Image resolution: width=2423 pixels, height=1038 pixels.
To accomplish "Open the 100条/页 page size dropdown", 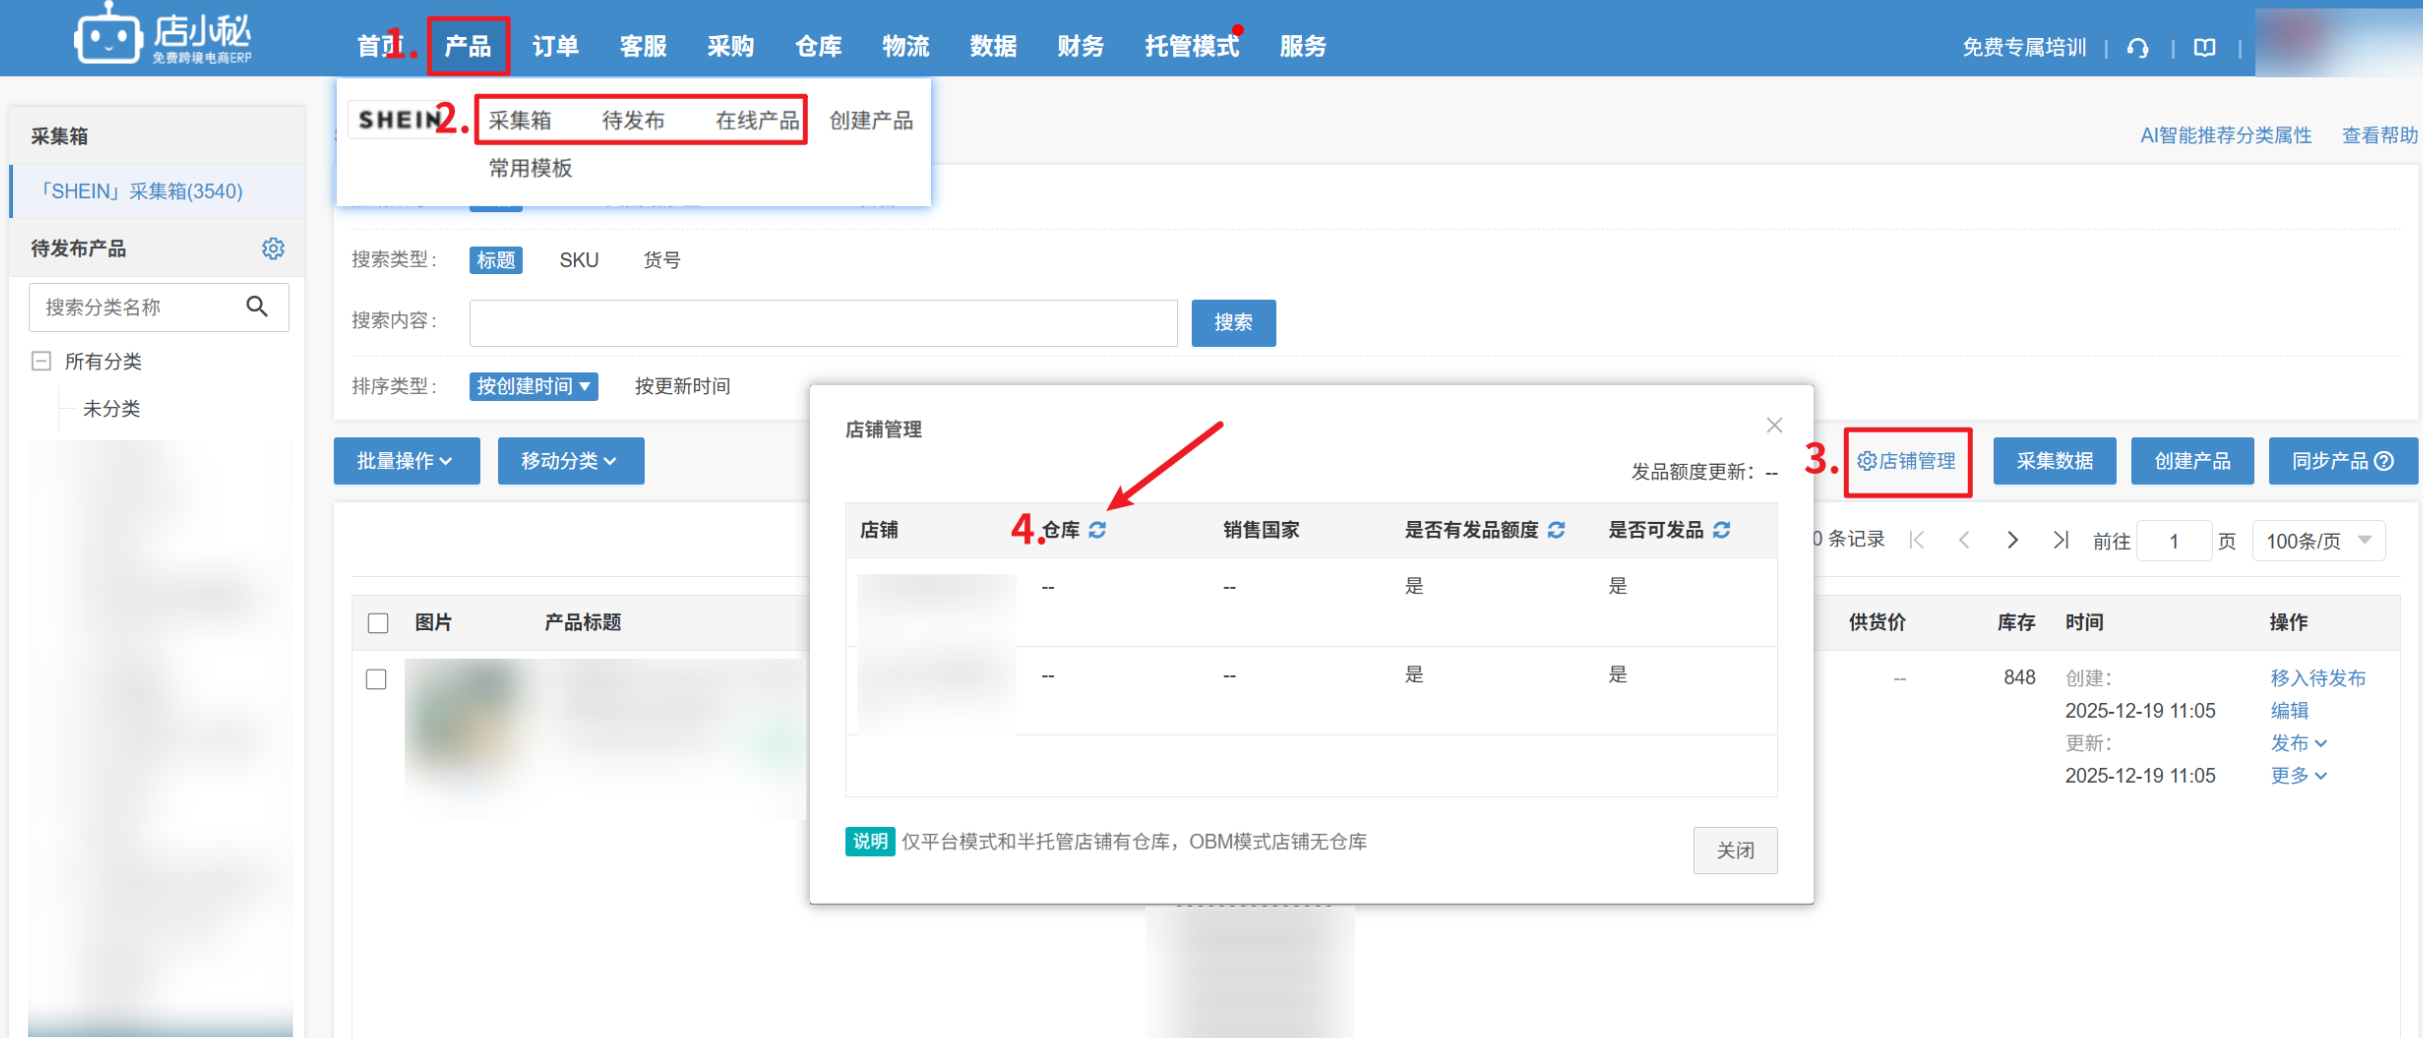I will coord(2317,541).
